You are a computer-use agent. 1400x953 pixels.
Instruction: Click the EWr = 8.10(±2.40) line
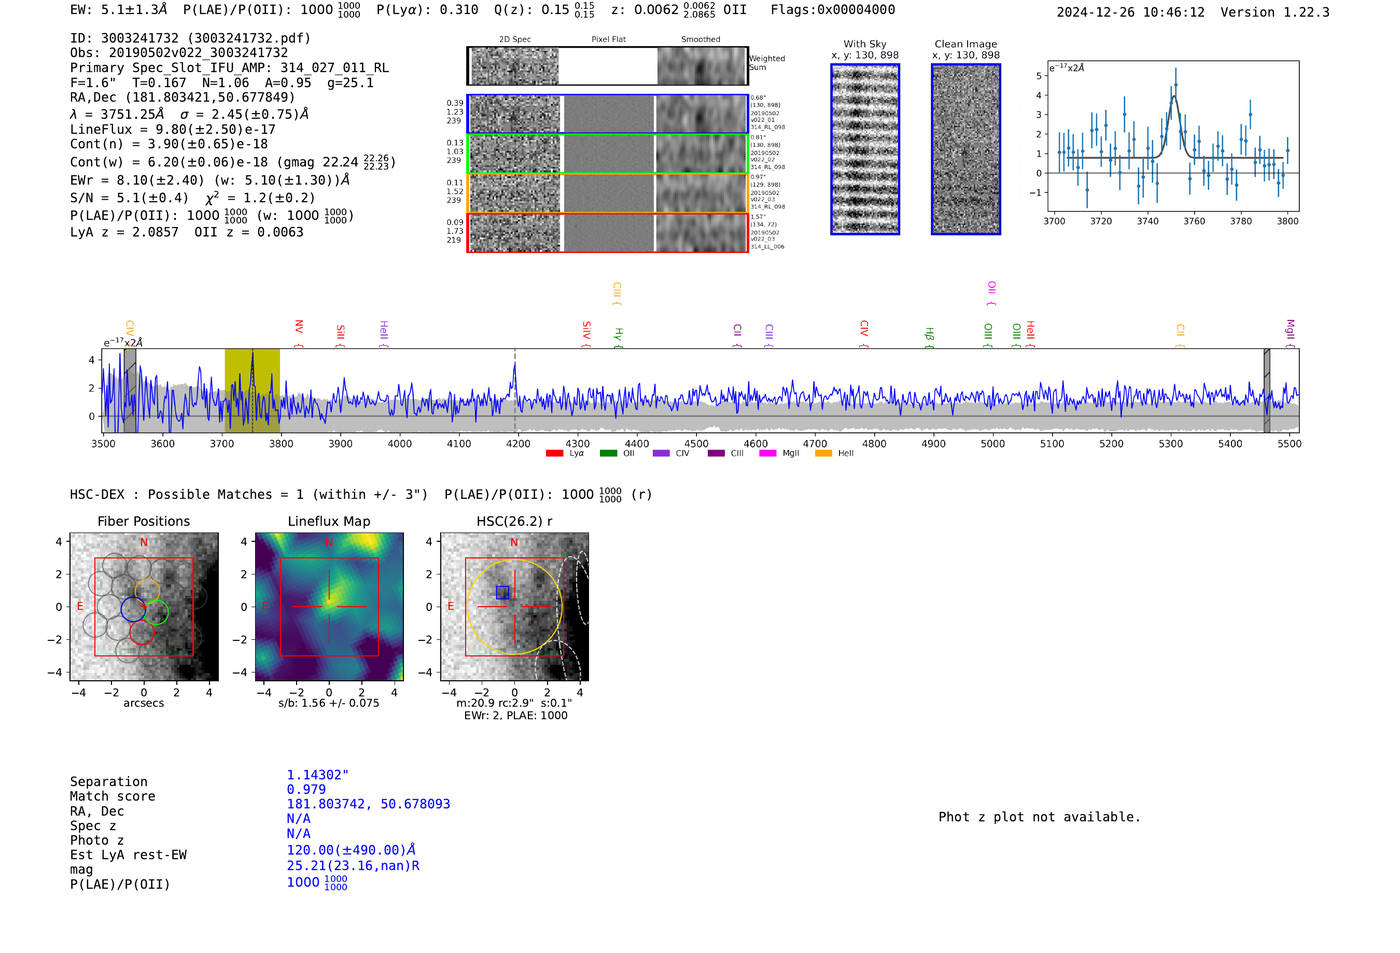210,181
